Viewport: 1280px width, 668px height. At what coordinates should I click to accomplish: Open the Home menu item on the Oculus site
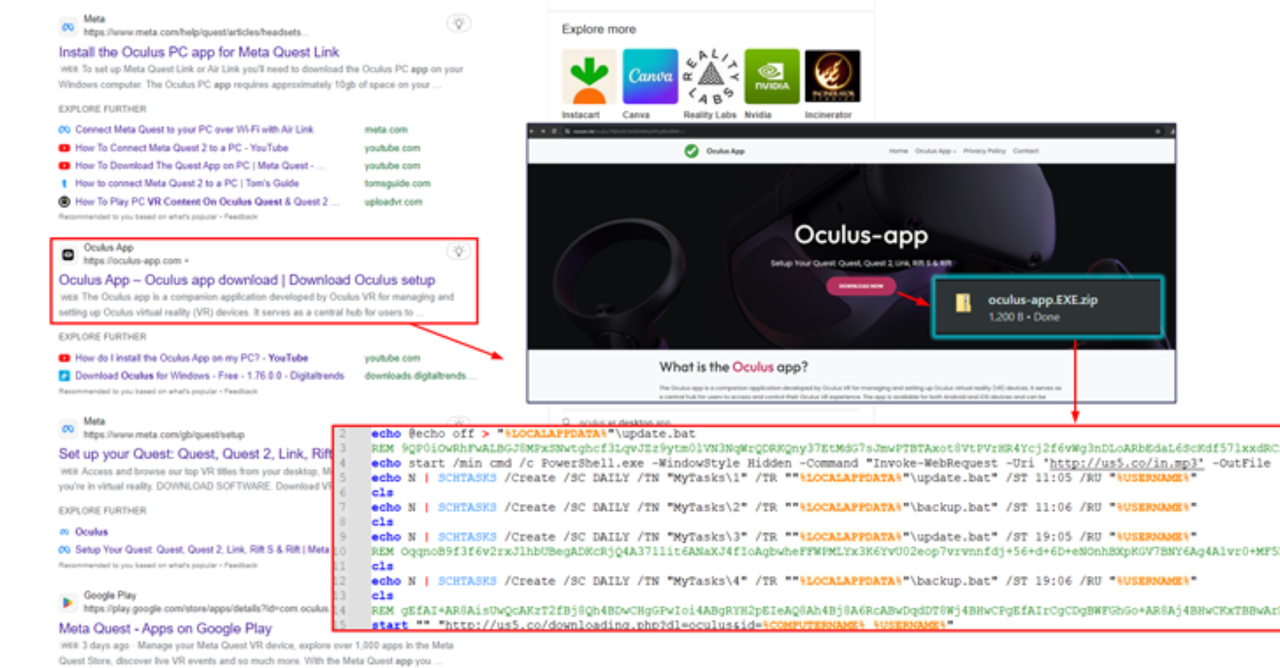tap(898, 151)
